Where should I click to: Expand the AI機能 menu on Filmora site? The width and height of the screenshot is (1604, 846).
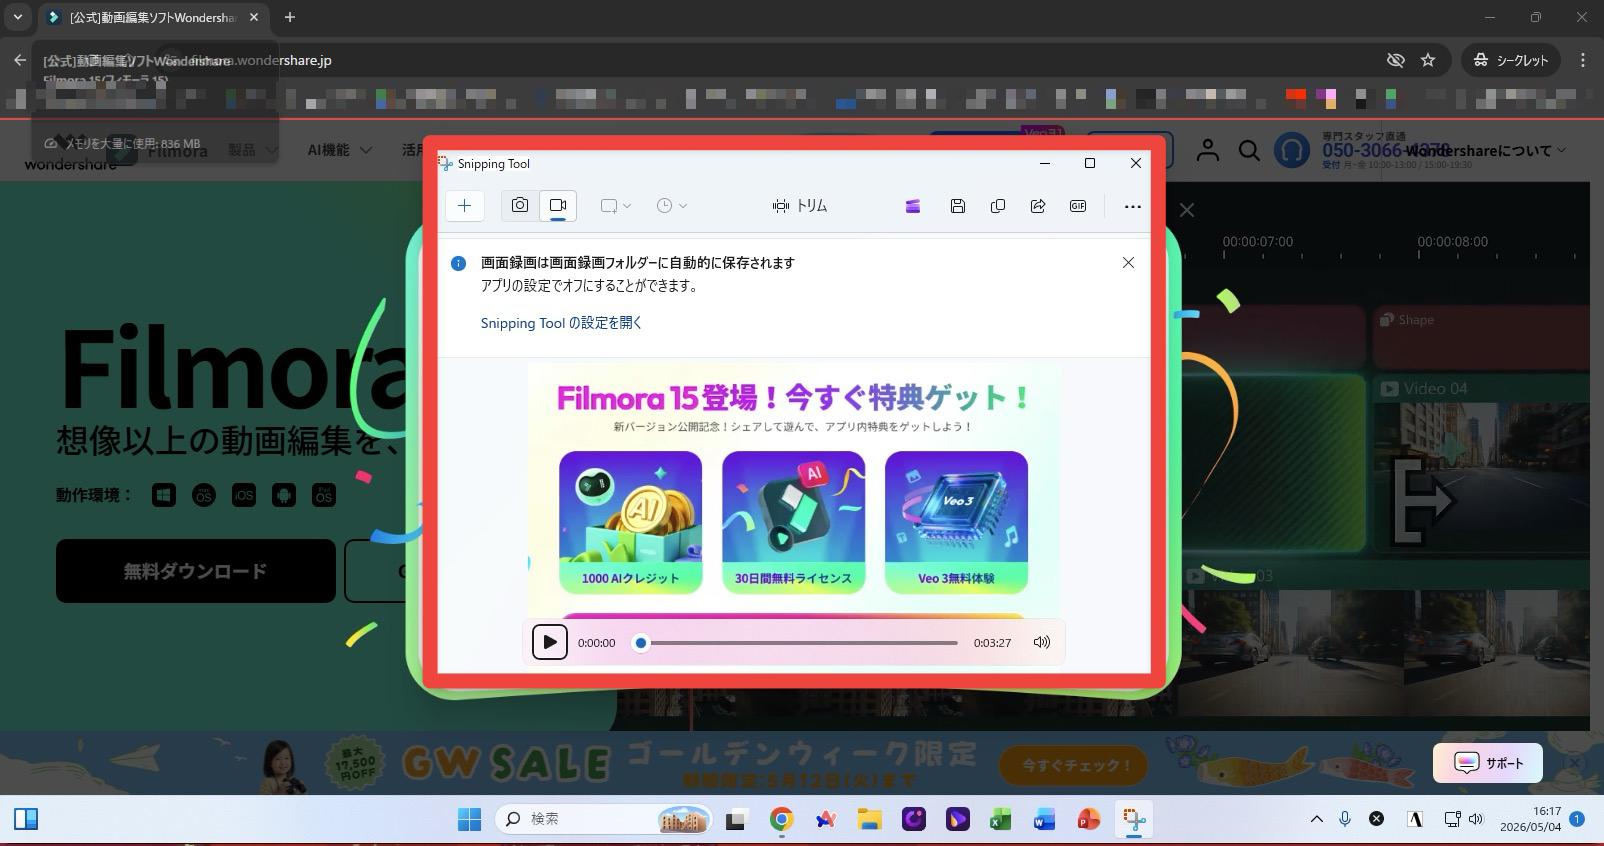point(339,150)
